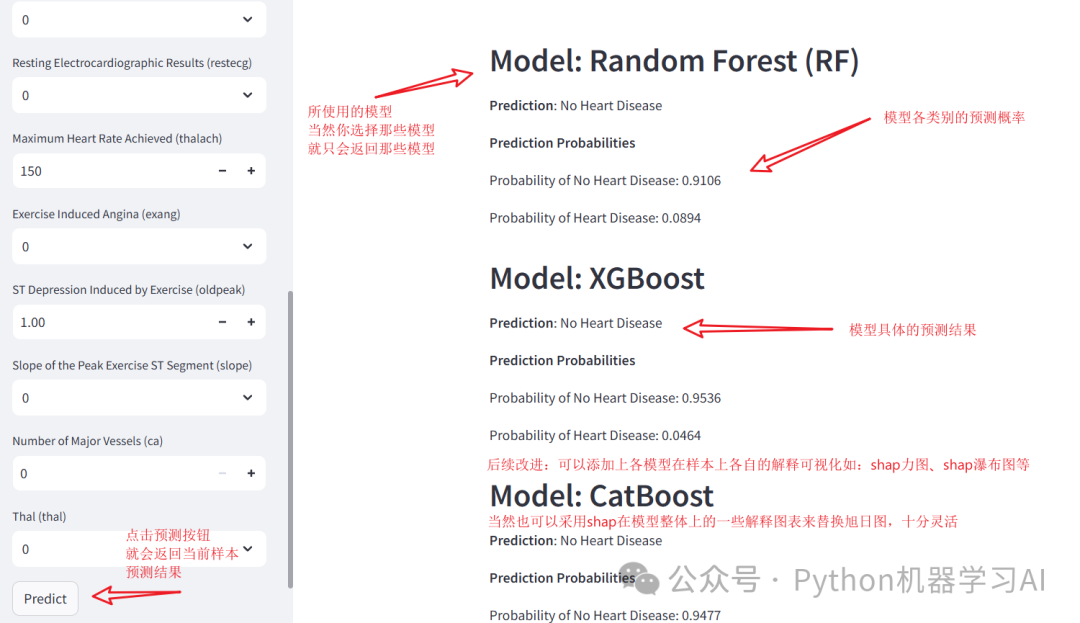The height and width of the screenshot is (623, 1080).
Task: Open the Thal dropdown
Action: click(x=139, y=549)
